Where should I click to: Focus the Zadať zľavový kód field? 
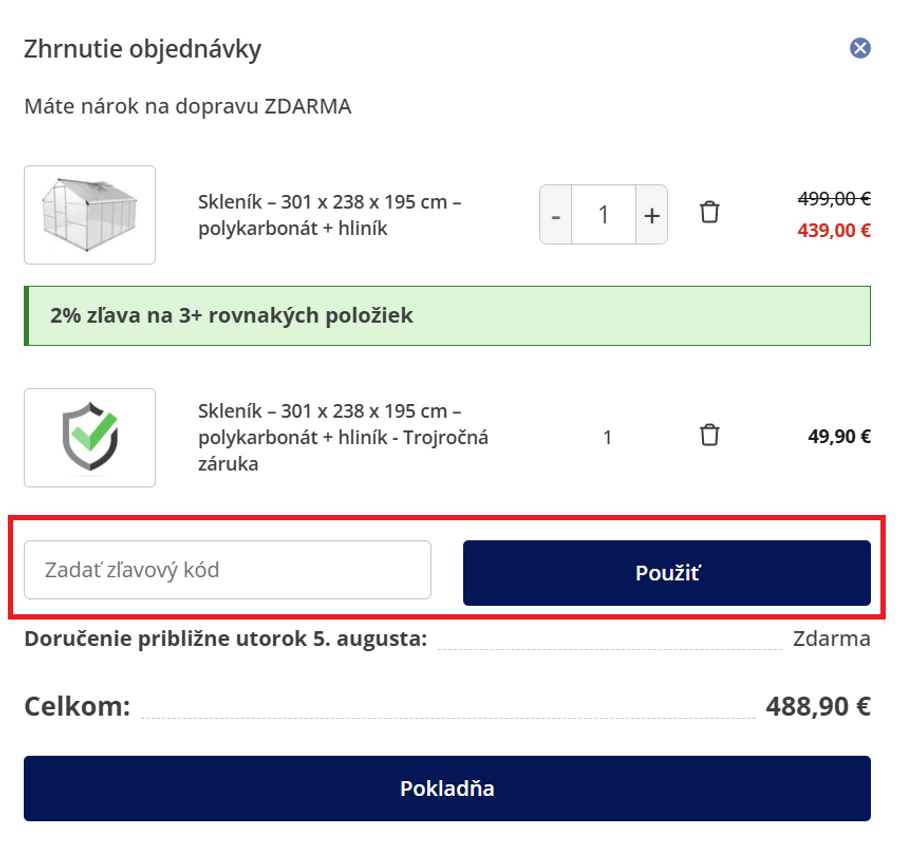(x=227, y=570)
